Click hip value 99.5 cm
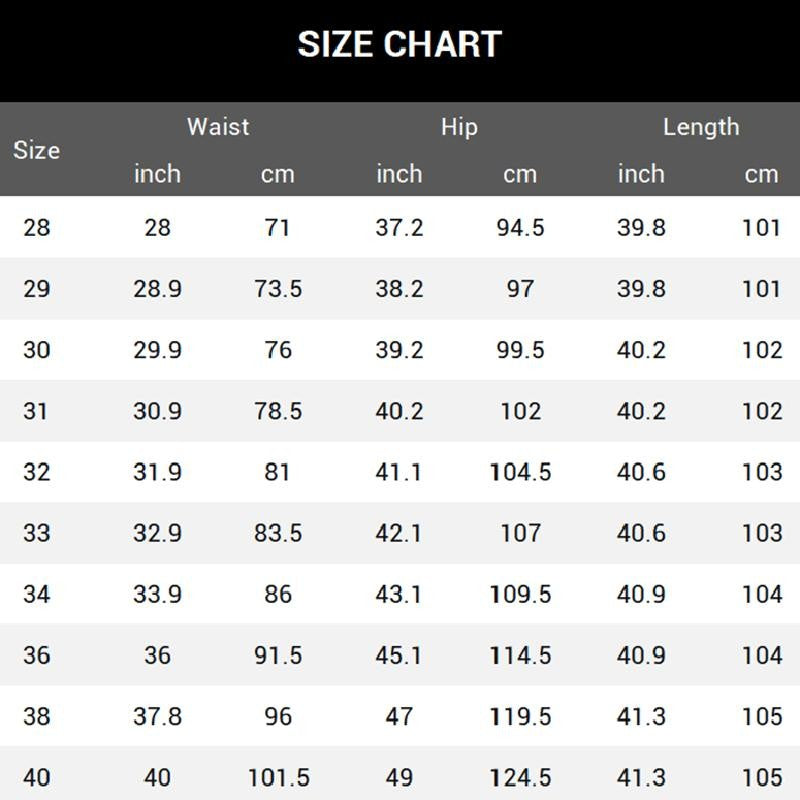800x800 pixels. click(x=520, y=350)
